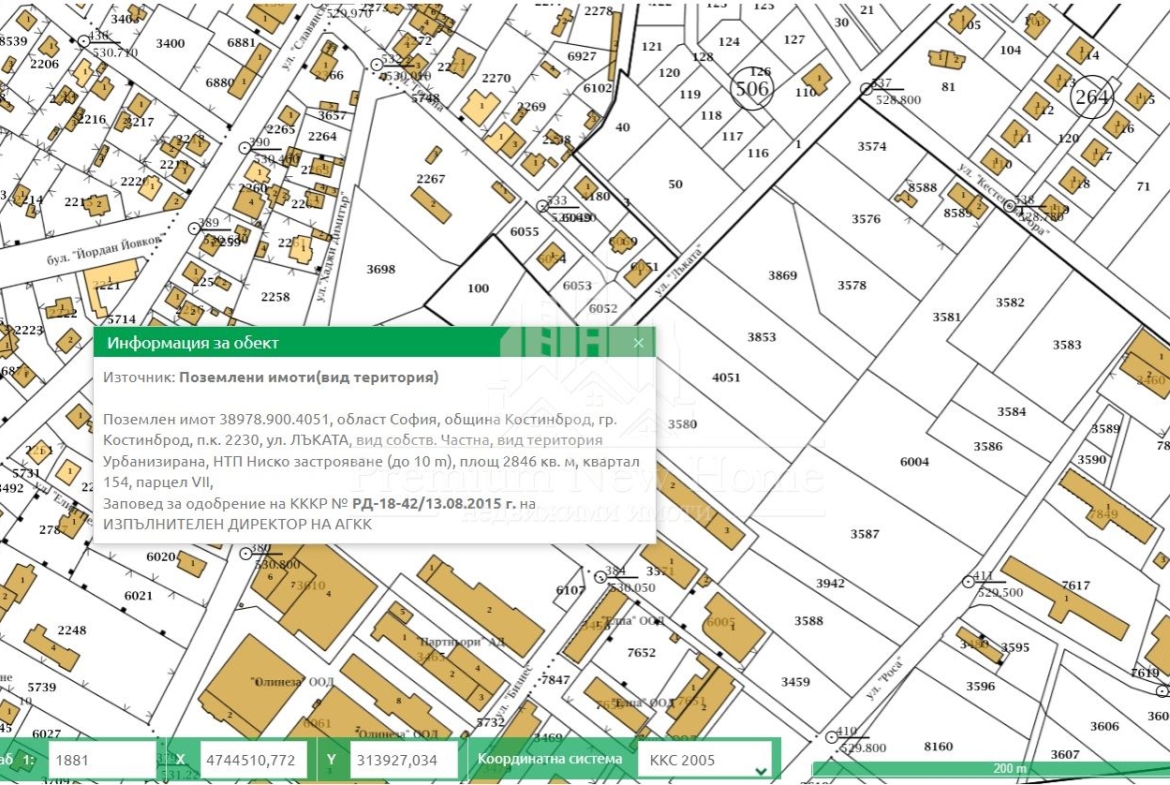Click the X coordinate field
Viewport: 1170px width, 785px height.
253,760
